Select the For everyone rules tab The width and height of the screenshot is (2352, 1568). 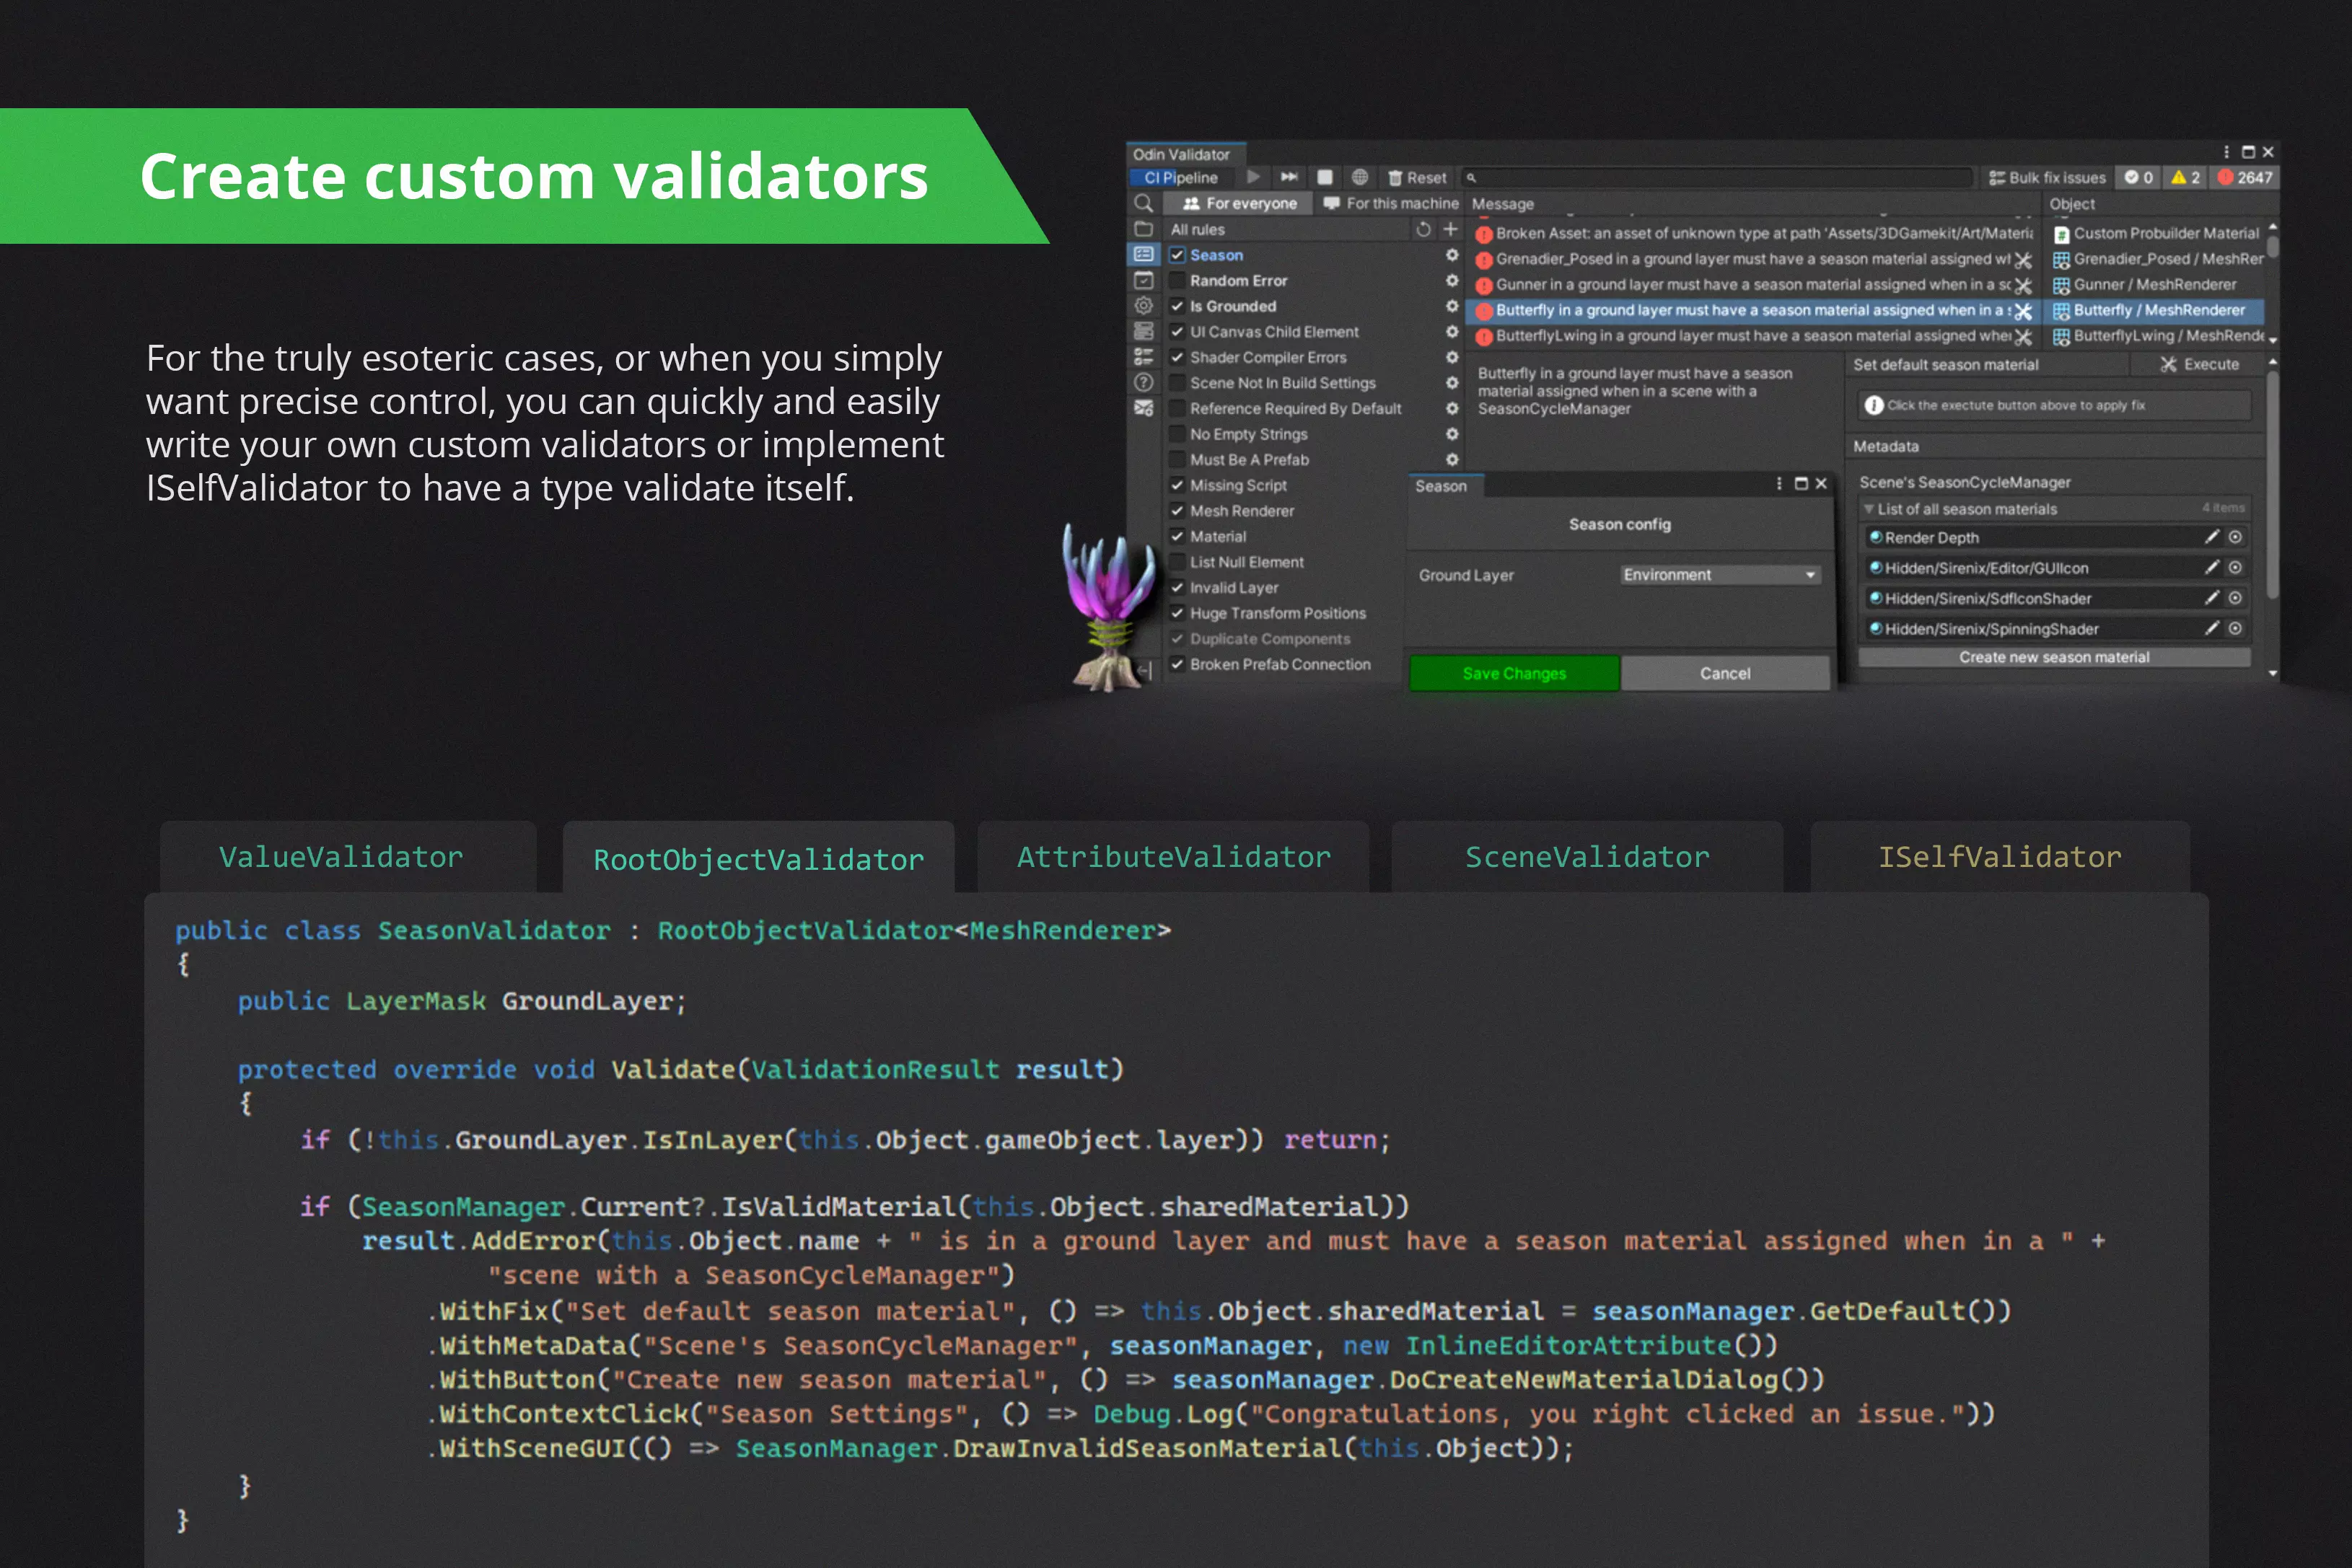1239,203
